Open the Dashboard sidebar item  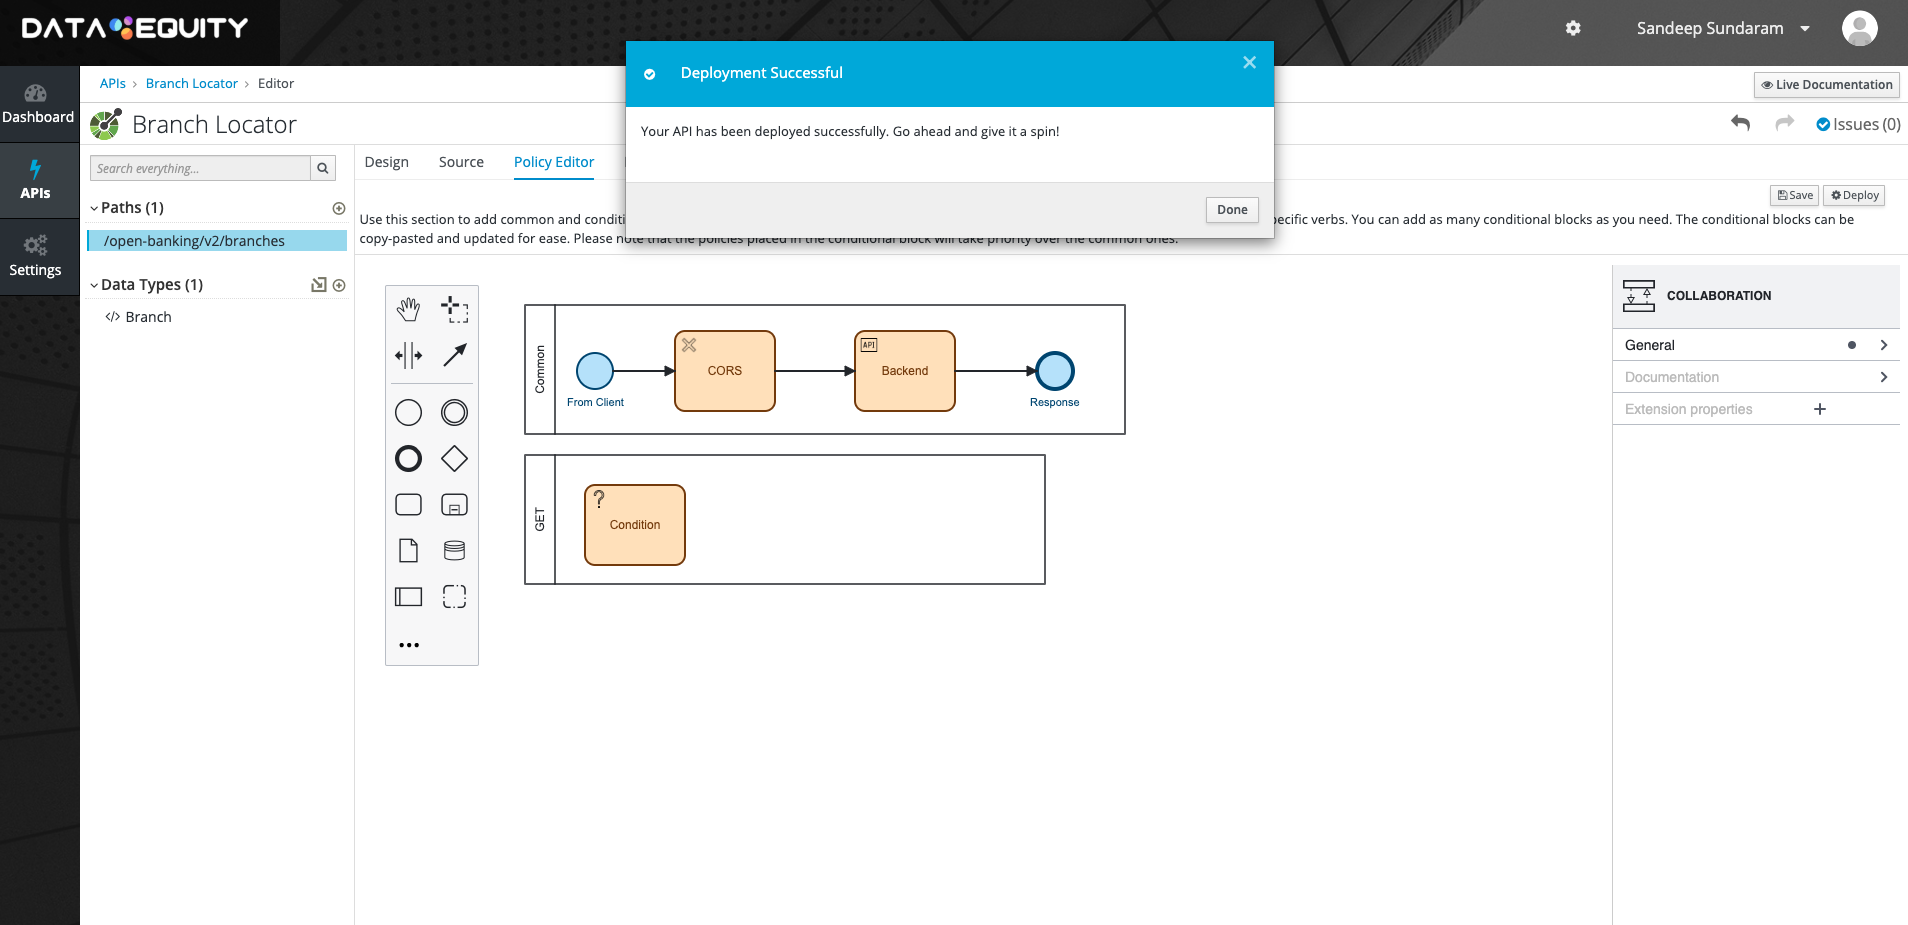[x=38, y=104]
